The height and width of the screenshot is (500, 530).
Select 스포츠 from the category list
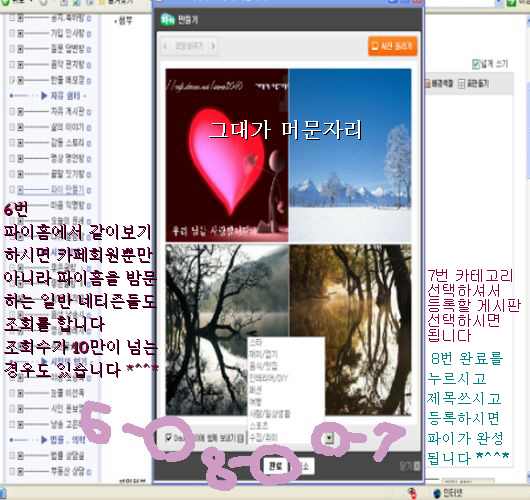click(x=259, y=426)
